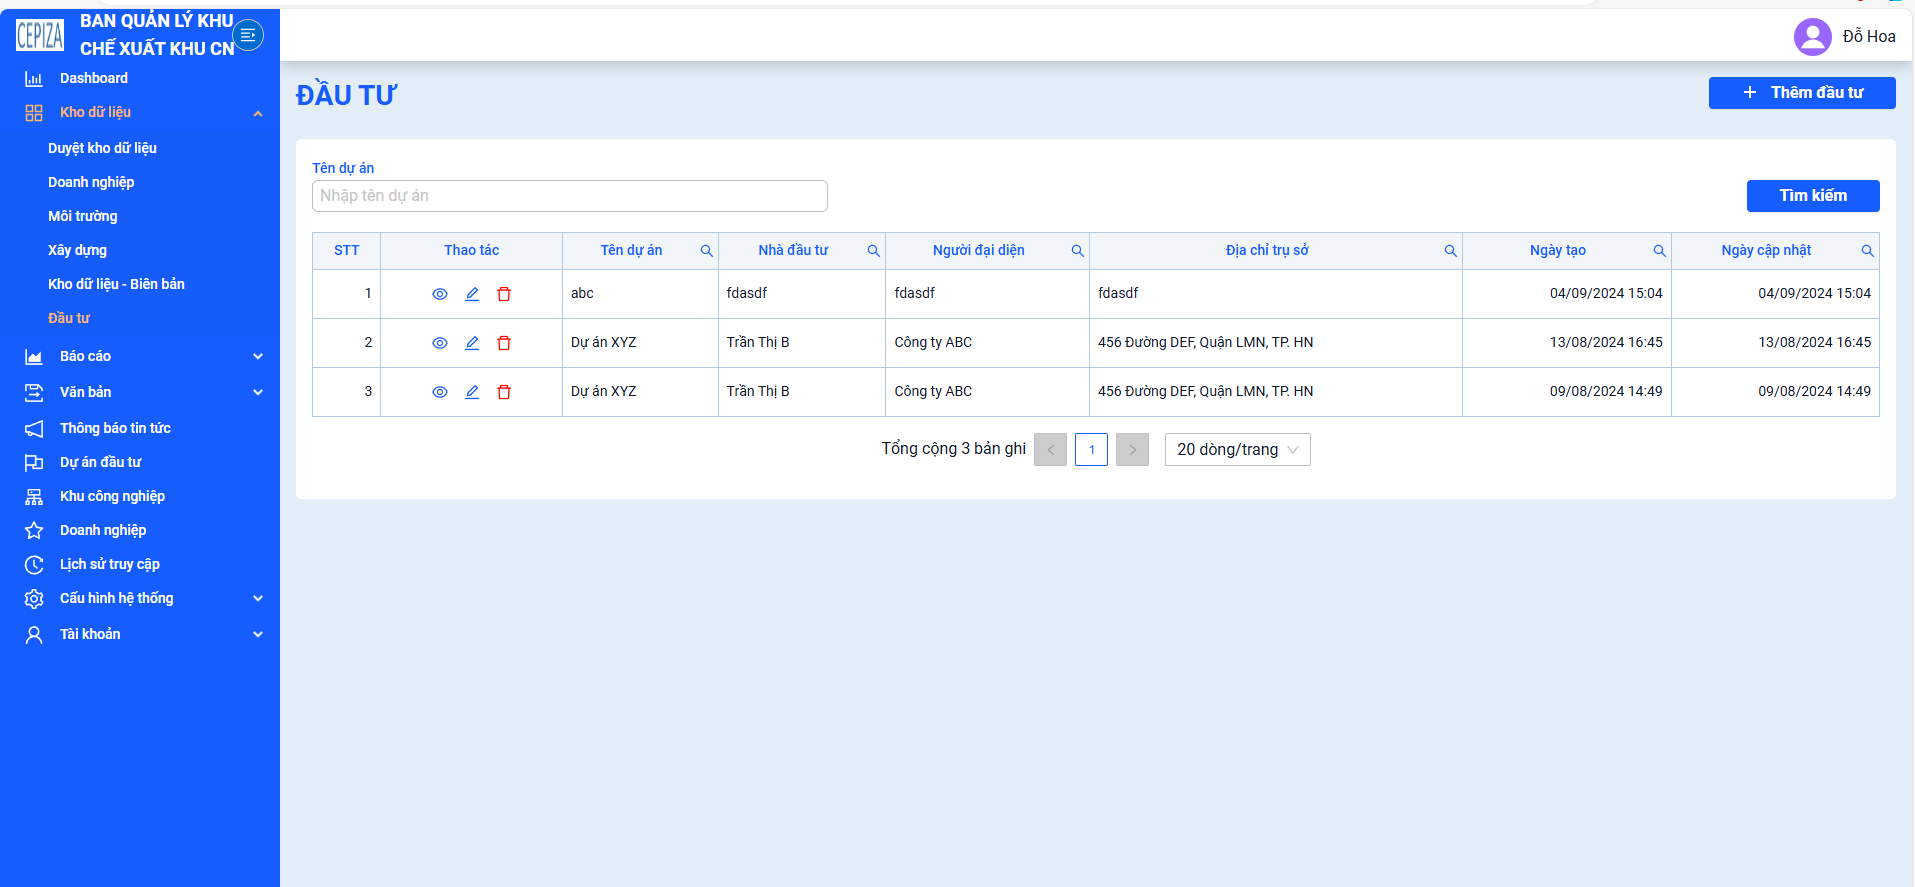Go to next page in pagination

pos(1132,450)
